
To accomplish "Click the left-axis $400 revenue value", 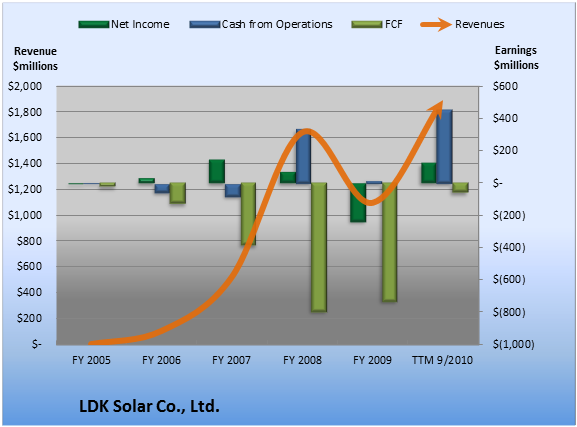I will [29, 292].
